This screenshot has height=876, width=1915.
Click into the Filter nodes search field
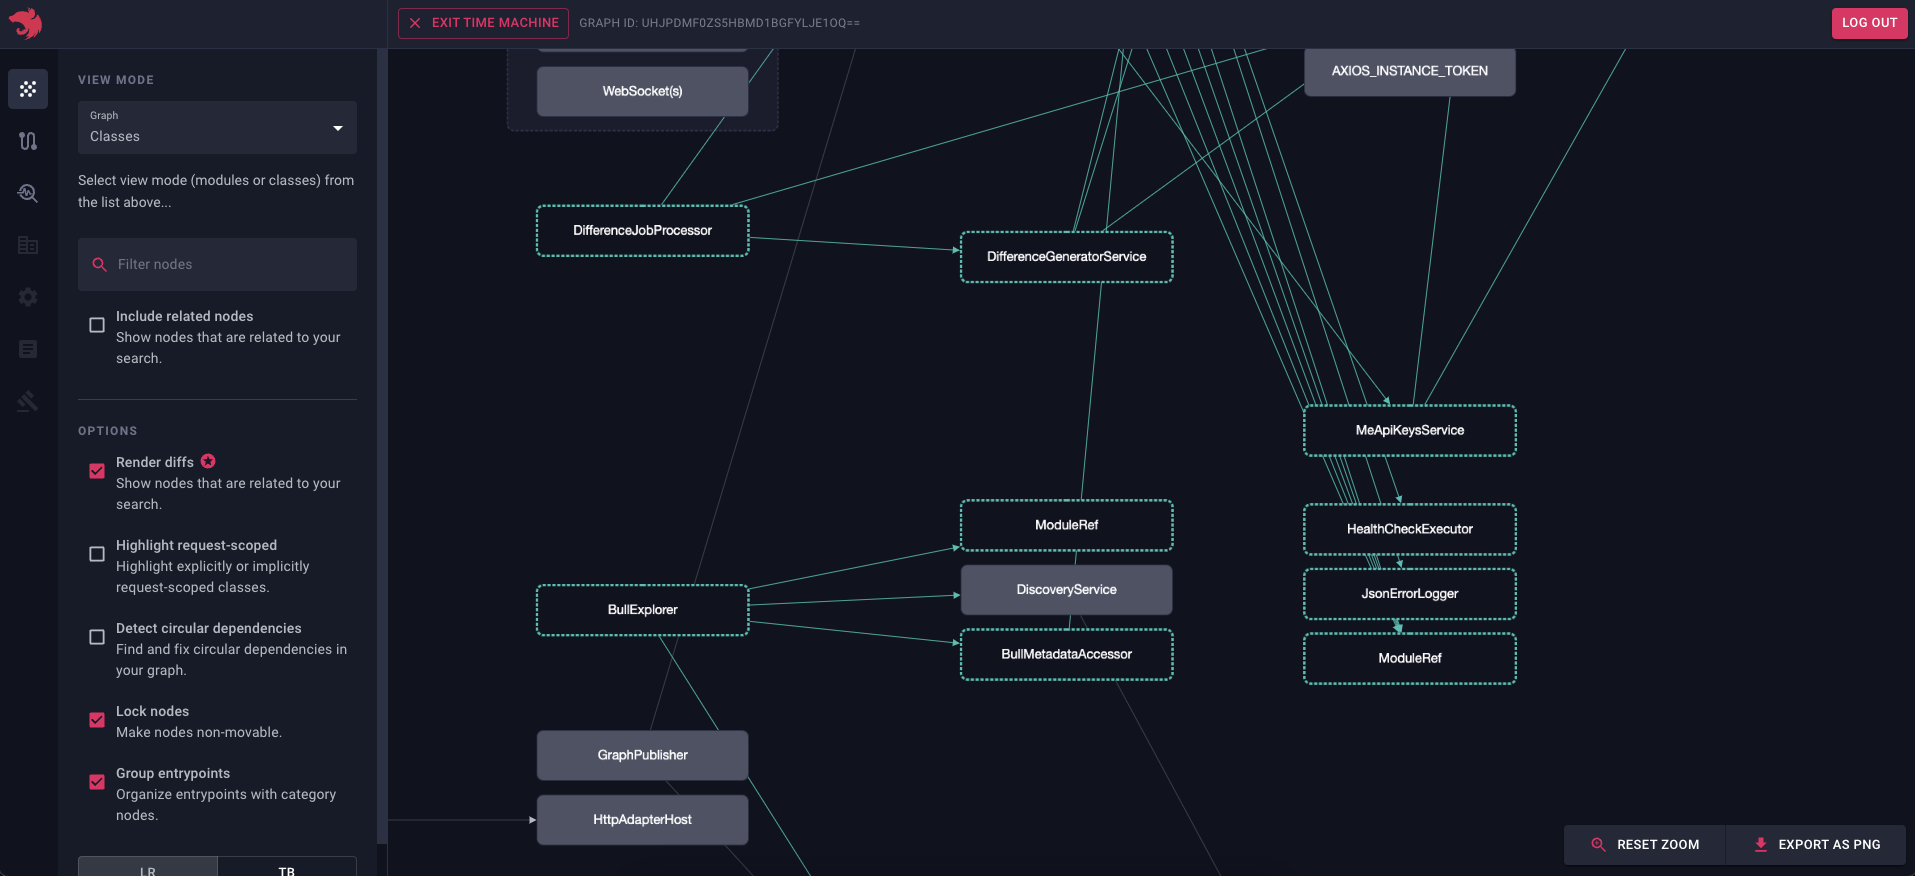click(230, 264)
